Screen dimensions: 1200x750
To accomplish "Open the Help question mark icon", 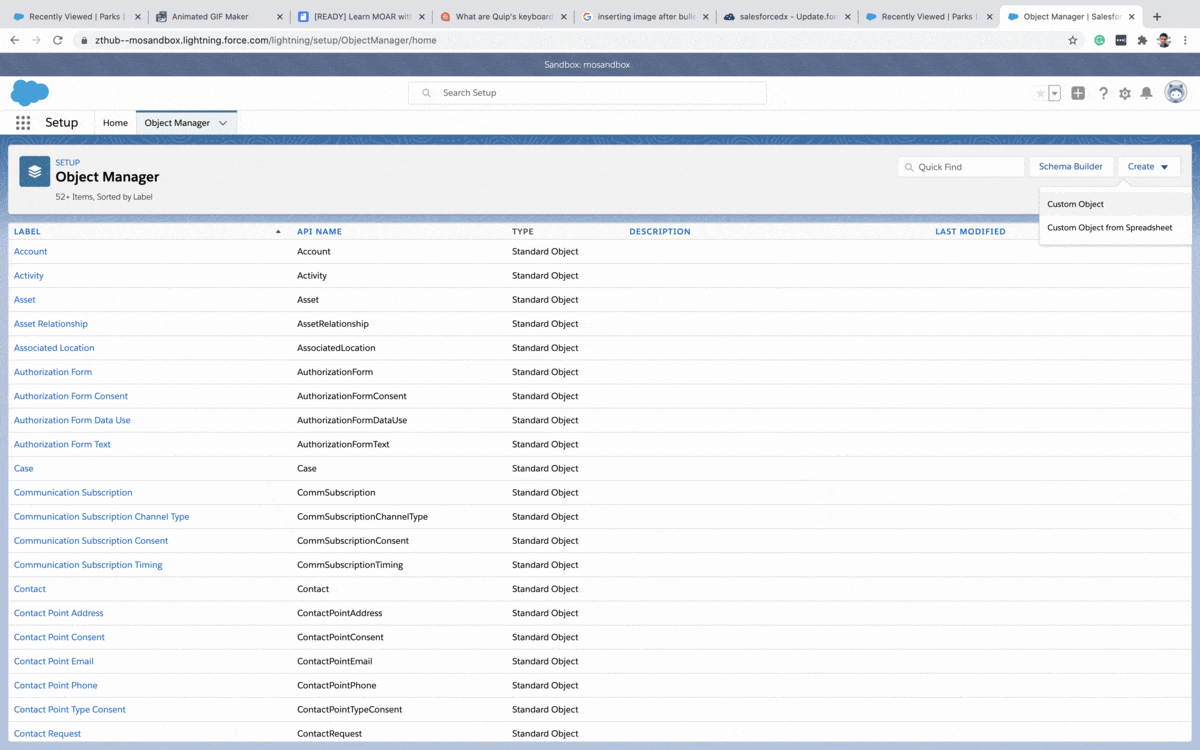I will click(1103, 93).
